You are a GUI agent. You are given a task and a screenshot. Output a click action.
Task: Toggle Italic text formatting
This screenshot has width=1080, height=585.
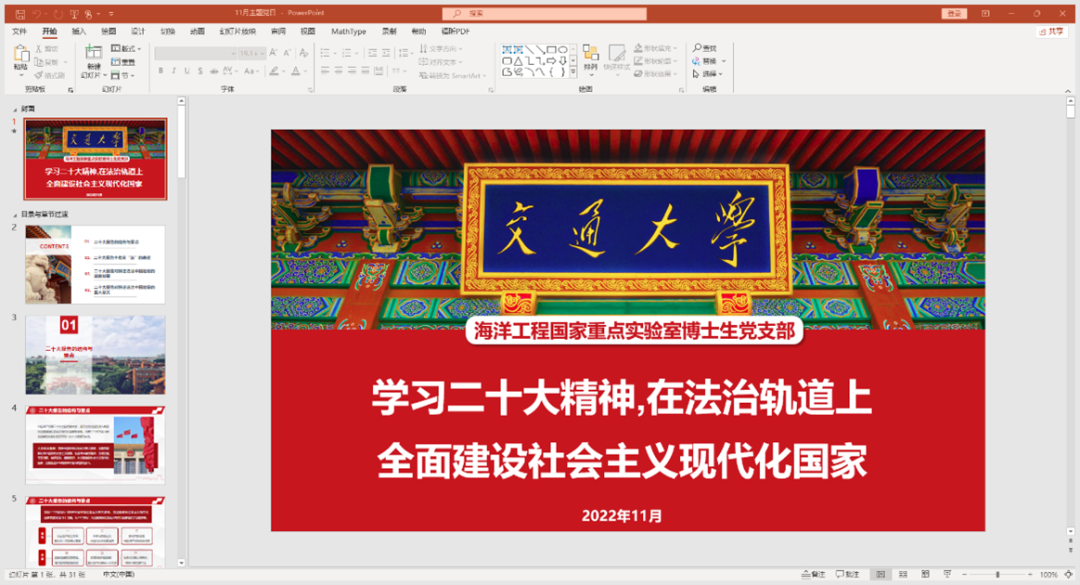(173, 71)
